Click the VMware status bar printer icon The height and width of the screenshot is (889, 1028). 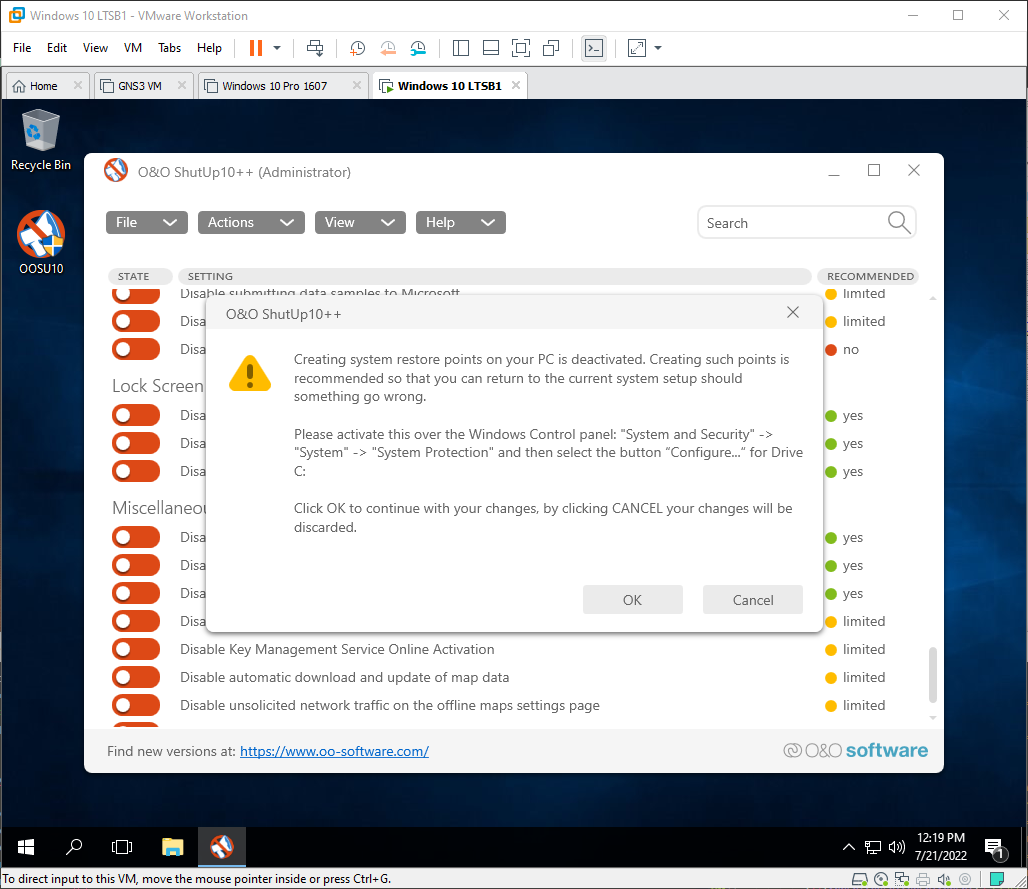tap(923, 879)
